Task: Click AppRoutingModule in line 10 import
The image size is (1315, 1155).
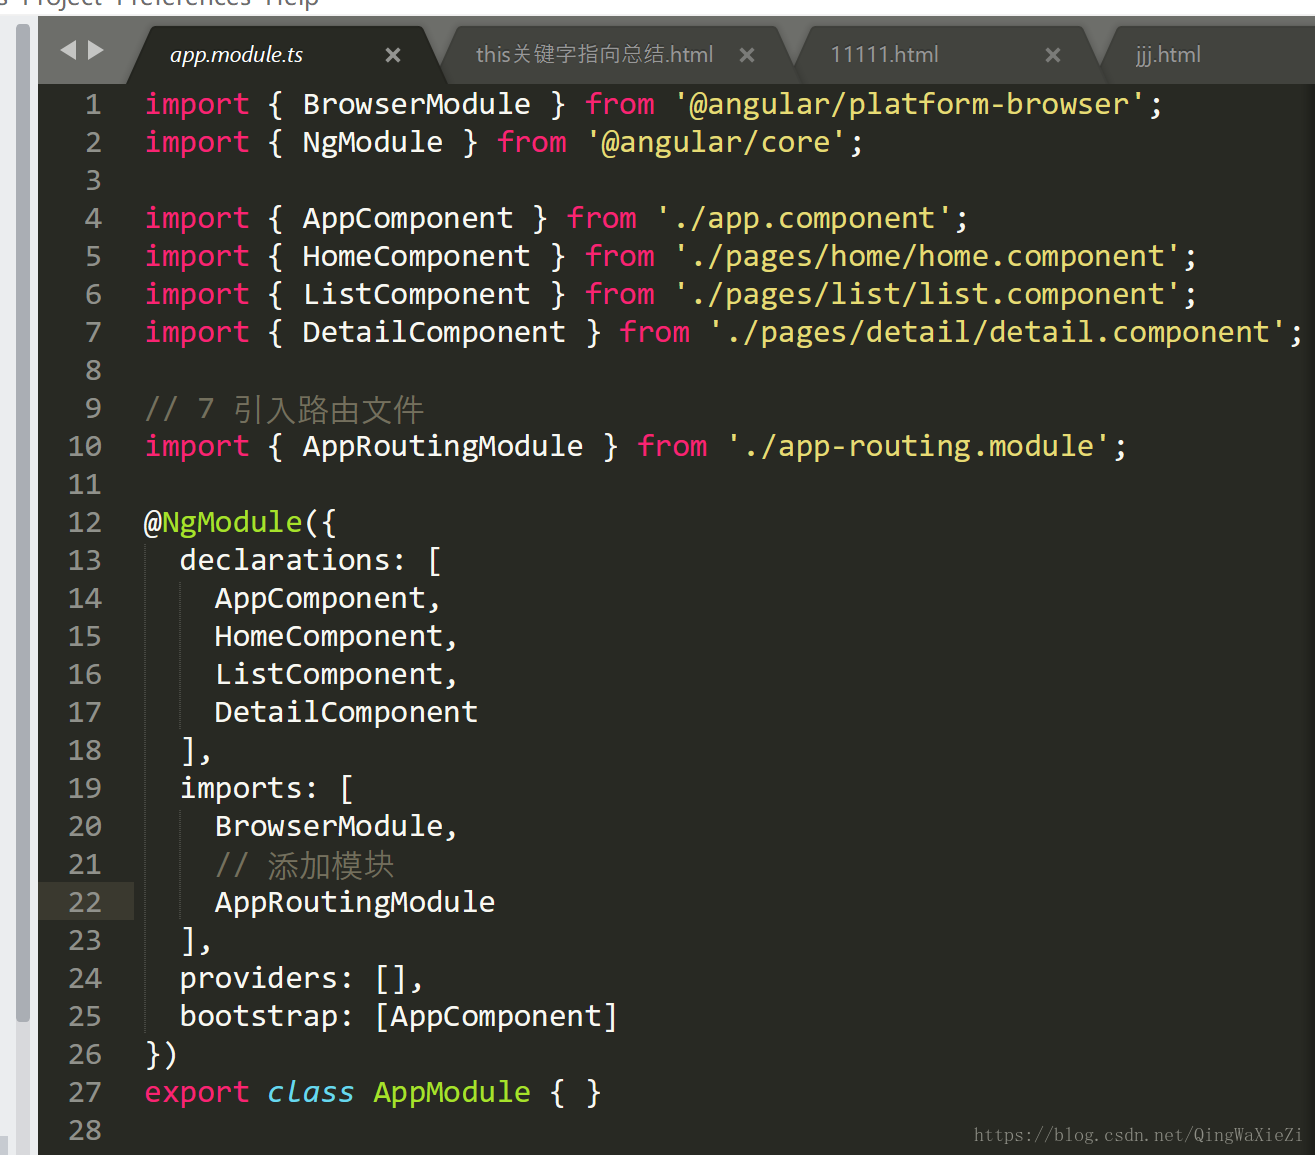Action: point(443,446)
